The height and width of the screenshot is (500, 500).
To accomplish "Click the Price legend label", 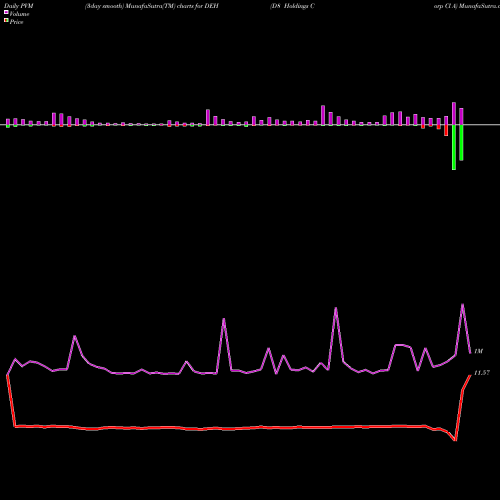I will coord(16,22).
